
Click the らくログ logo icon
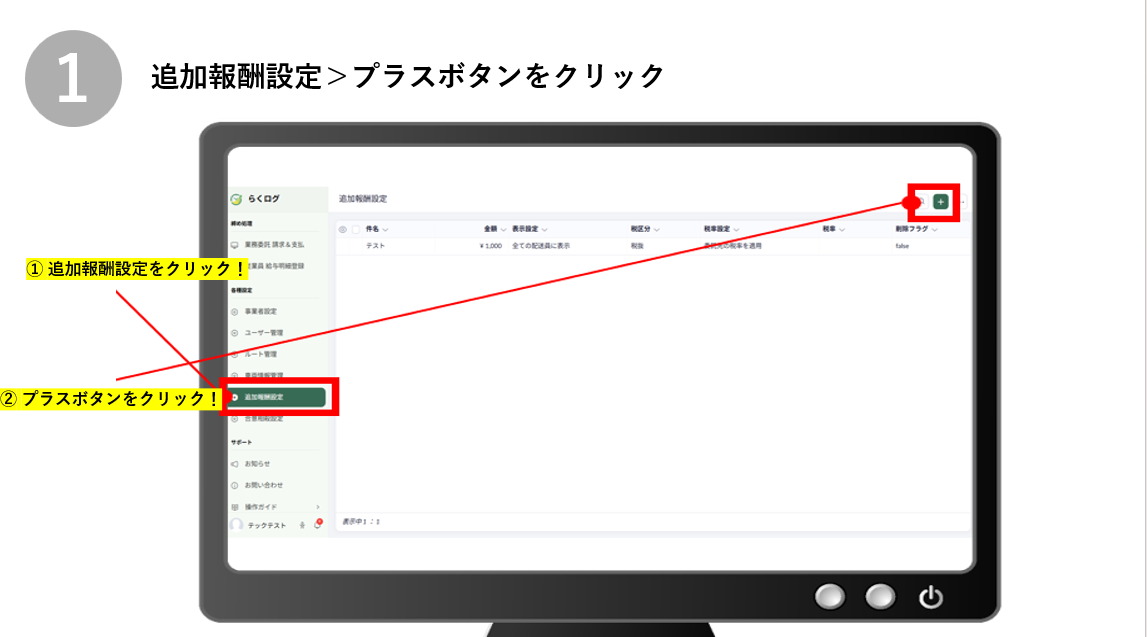(237, 199)
